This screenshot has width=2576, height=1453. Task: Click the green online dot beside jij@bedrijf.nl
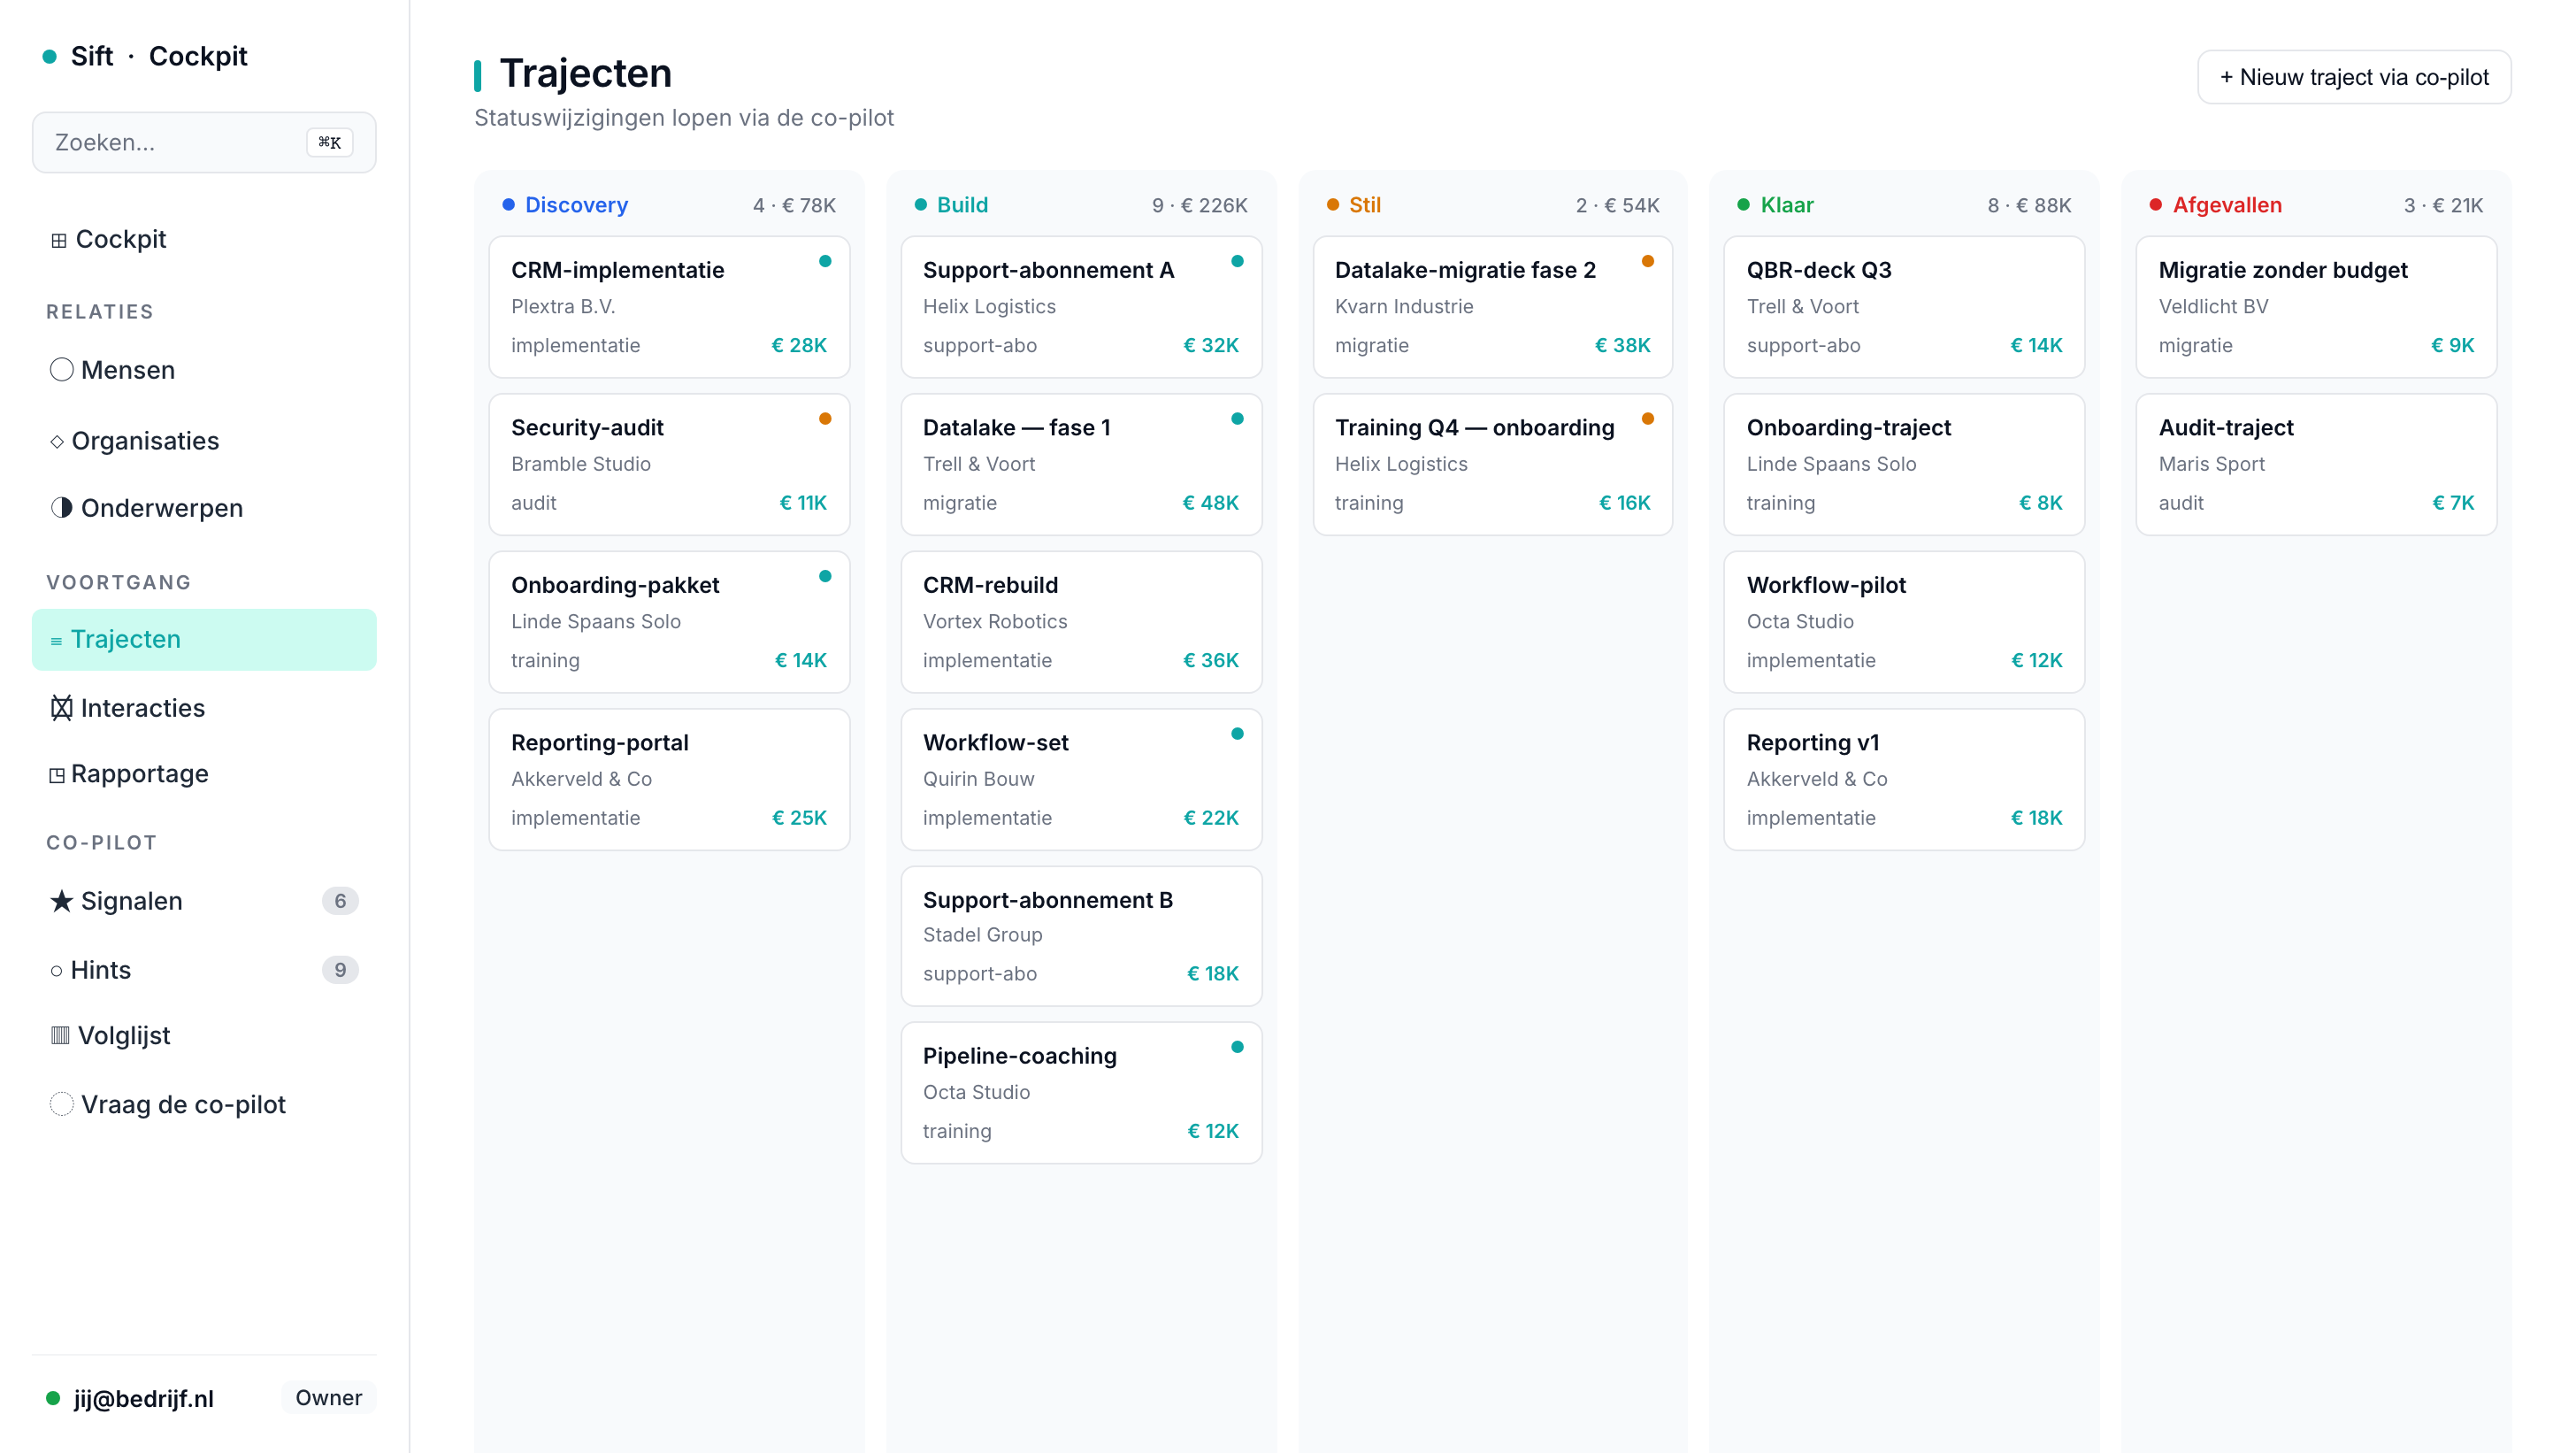[x=53, y=1398]
